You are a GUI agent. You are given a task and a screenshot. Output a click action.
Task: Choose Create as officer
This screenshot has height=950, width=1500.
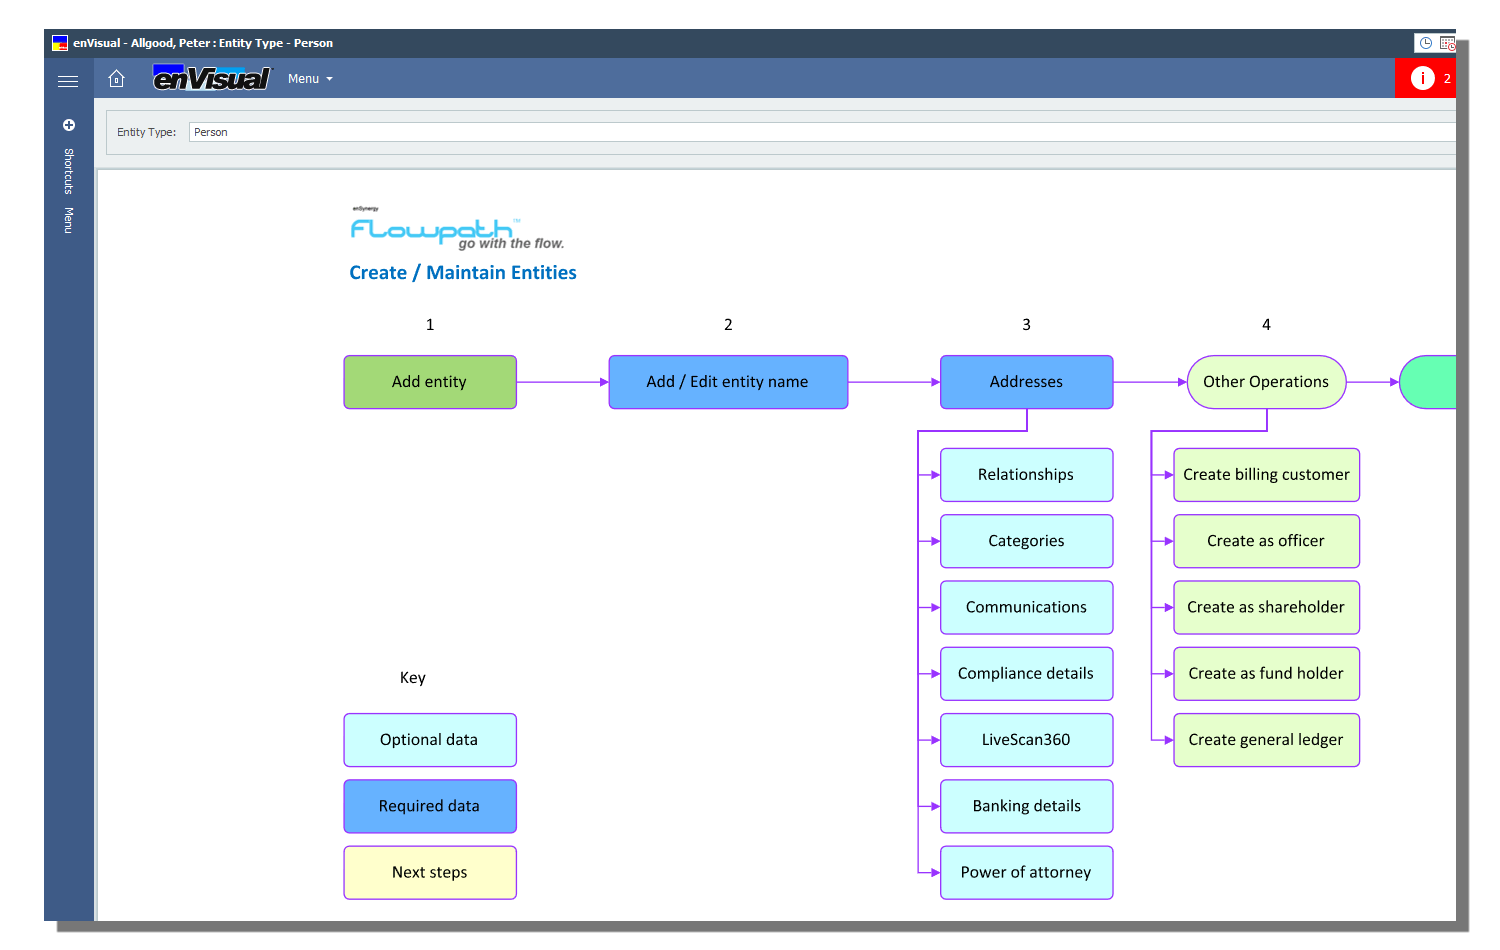coord(1266,541)
